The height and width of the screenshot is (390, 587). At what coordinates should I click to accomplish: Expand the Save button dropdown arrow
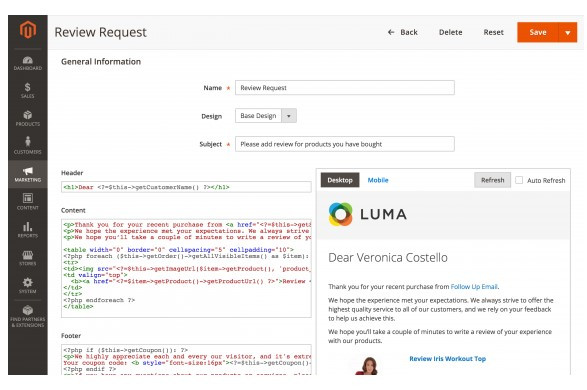[x=568, y=33]
